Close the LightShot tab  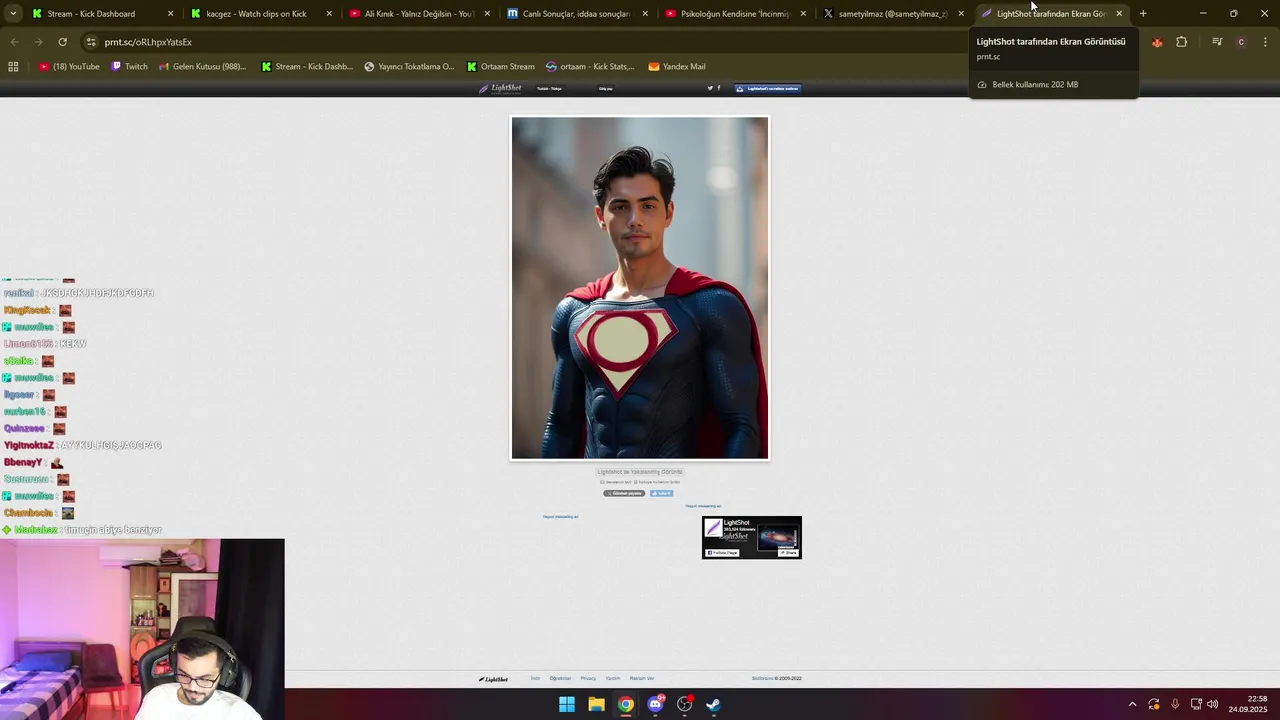[x=1119, y=14]
